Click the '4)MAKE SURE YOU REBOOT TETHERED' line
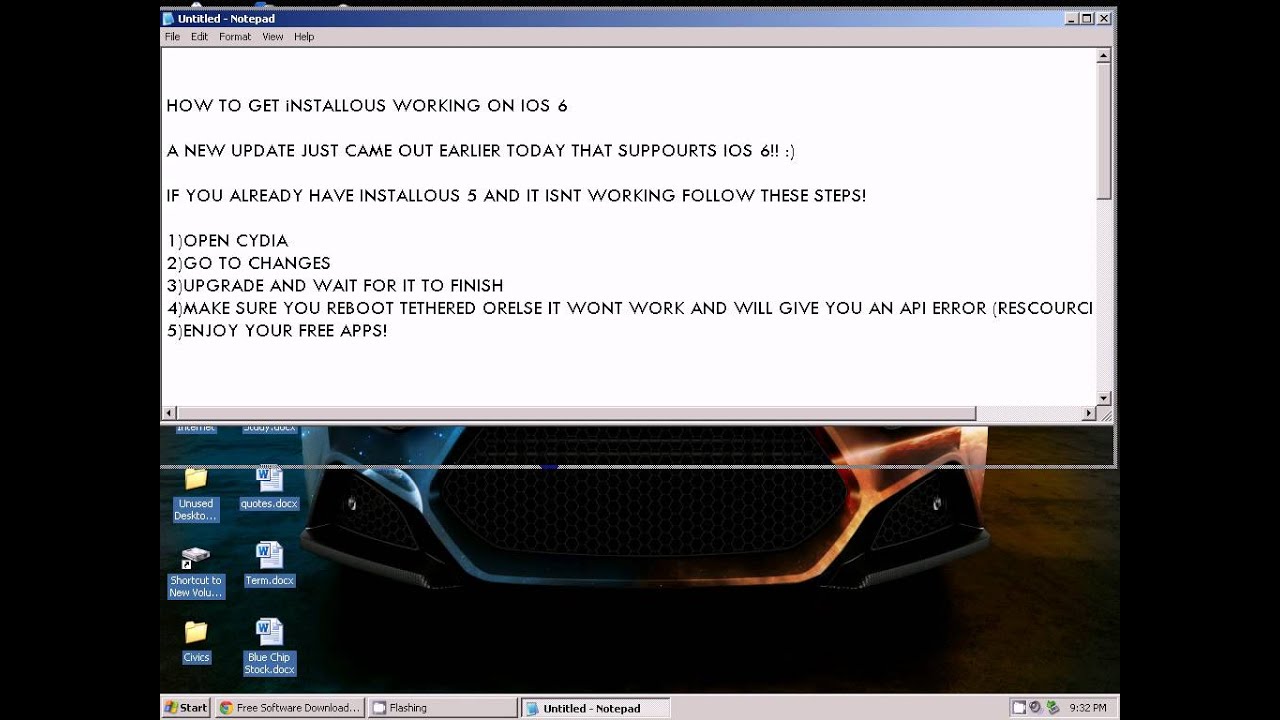The height and width of the screenshot is (720, 1280). 630,308
